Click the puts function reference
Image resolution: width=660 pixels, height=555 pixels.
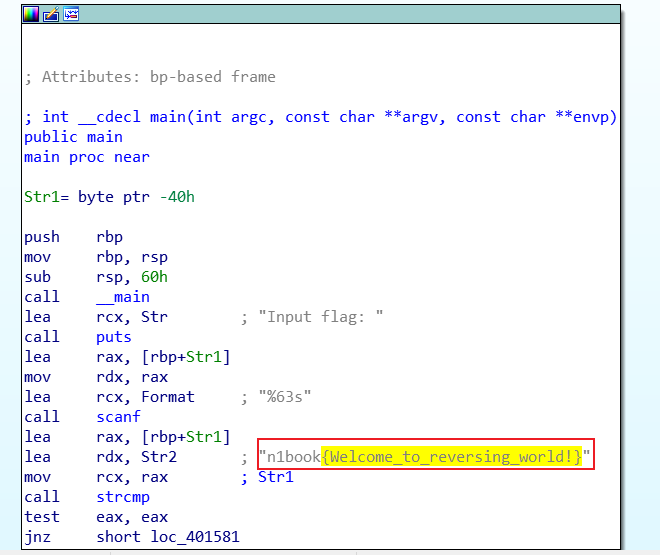click(x=114, y=337)
